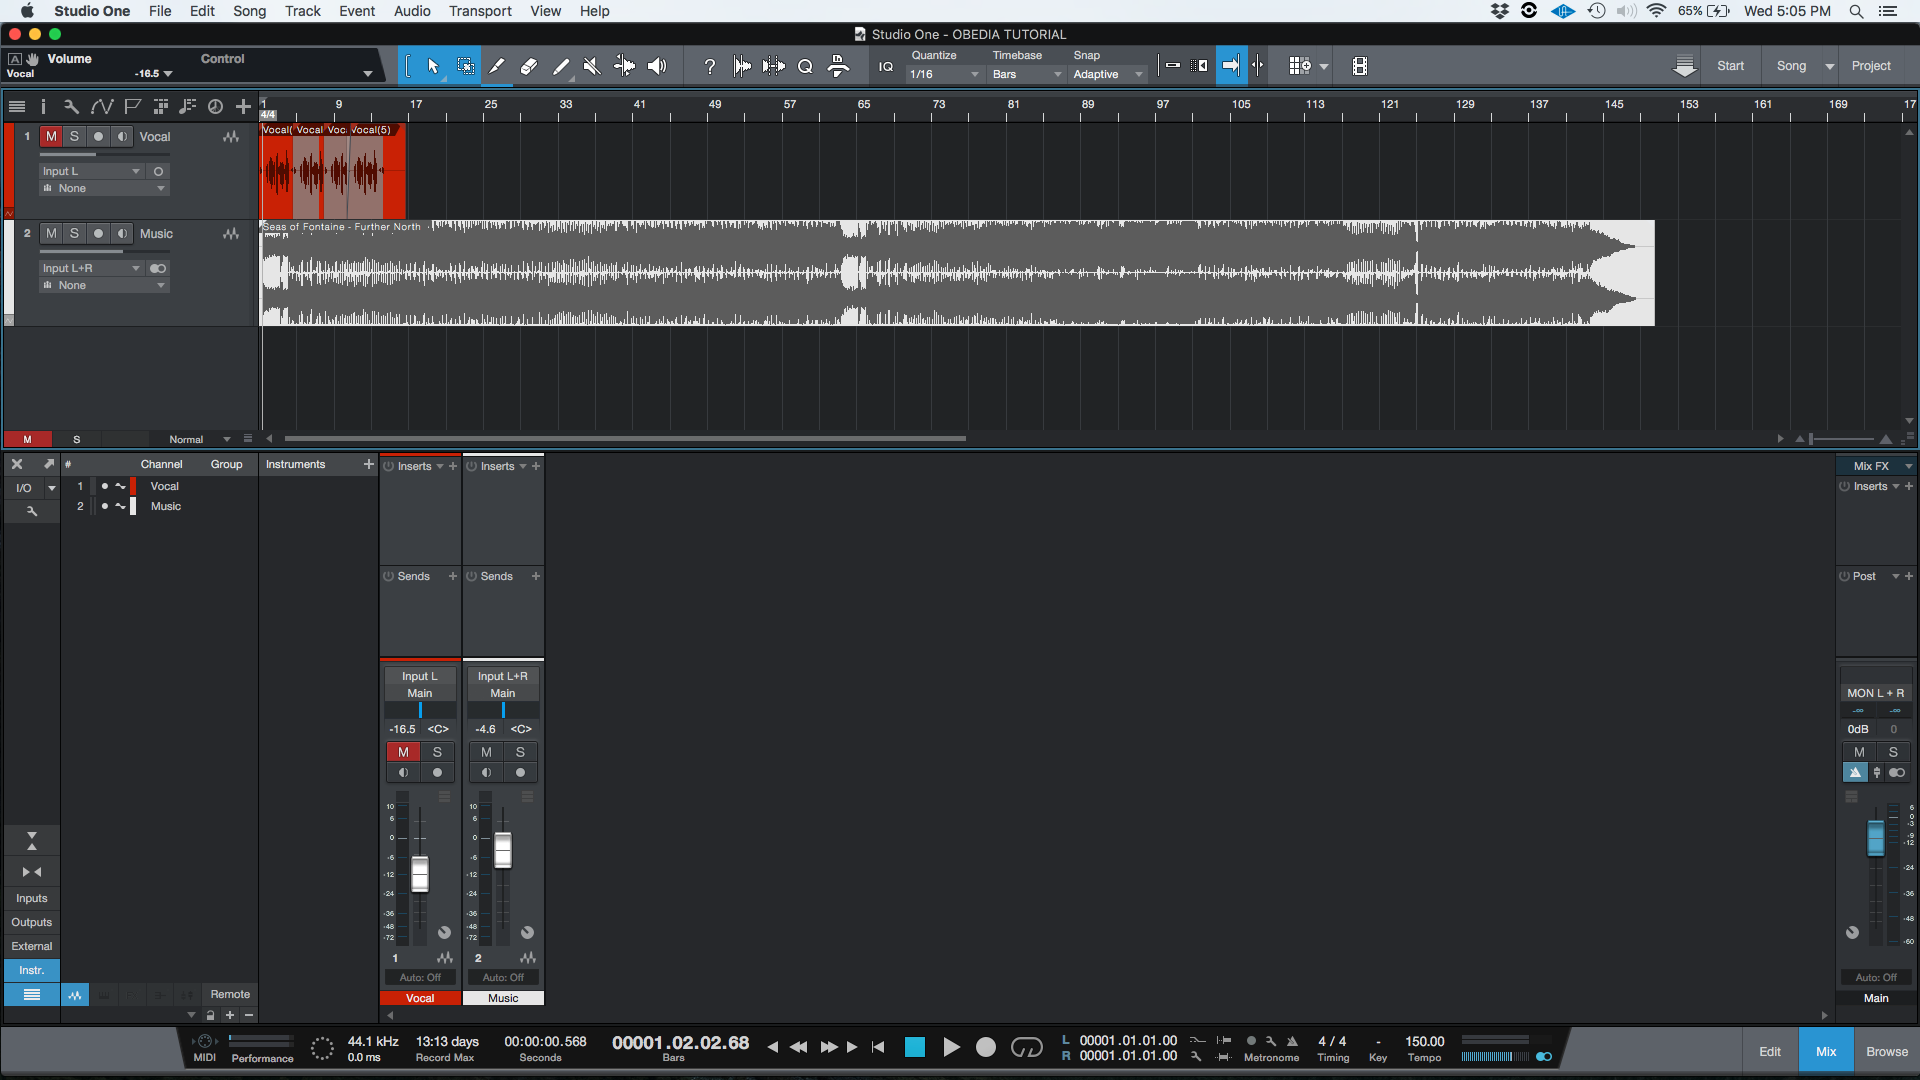1920x1080 pixels.
Task: Solo the Music track
Action: (74, 233)
